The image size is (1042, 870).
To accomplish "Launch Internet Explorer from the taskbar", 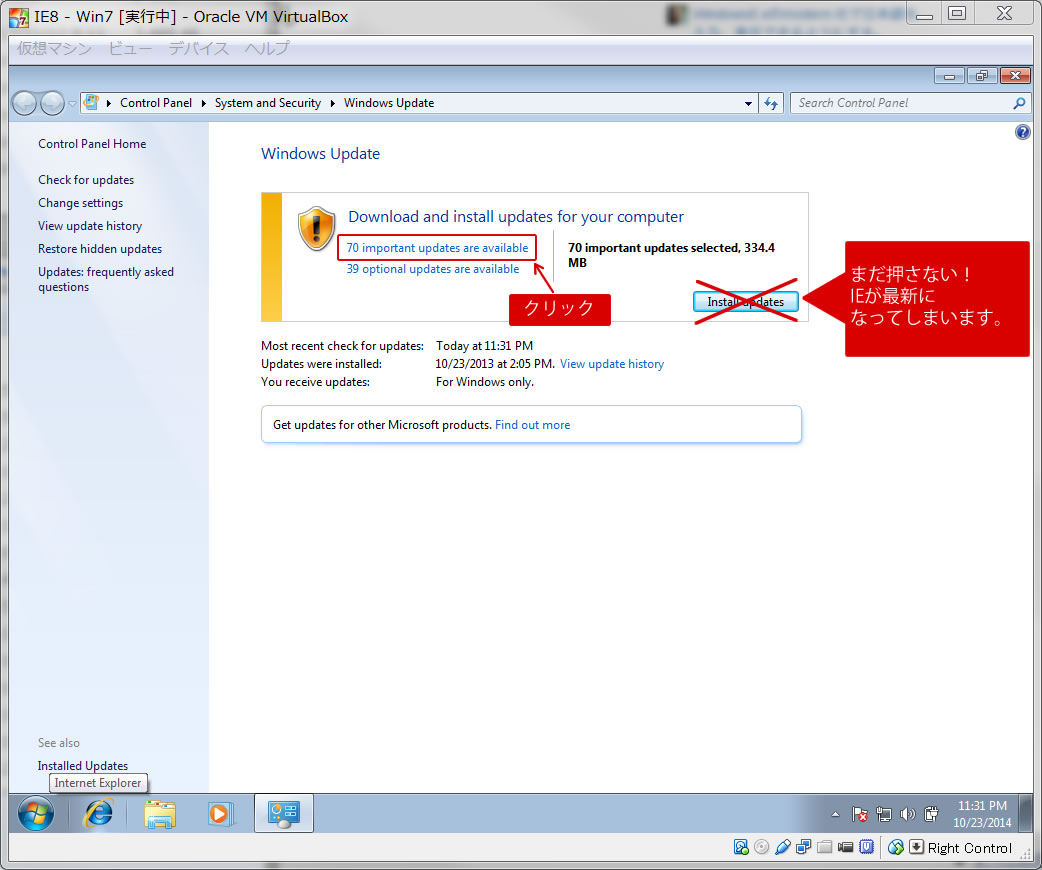I will tap(98, 813).
